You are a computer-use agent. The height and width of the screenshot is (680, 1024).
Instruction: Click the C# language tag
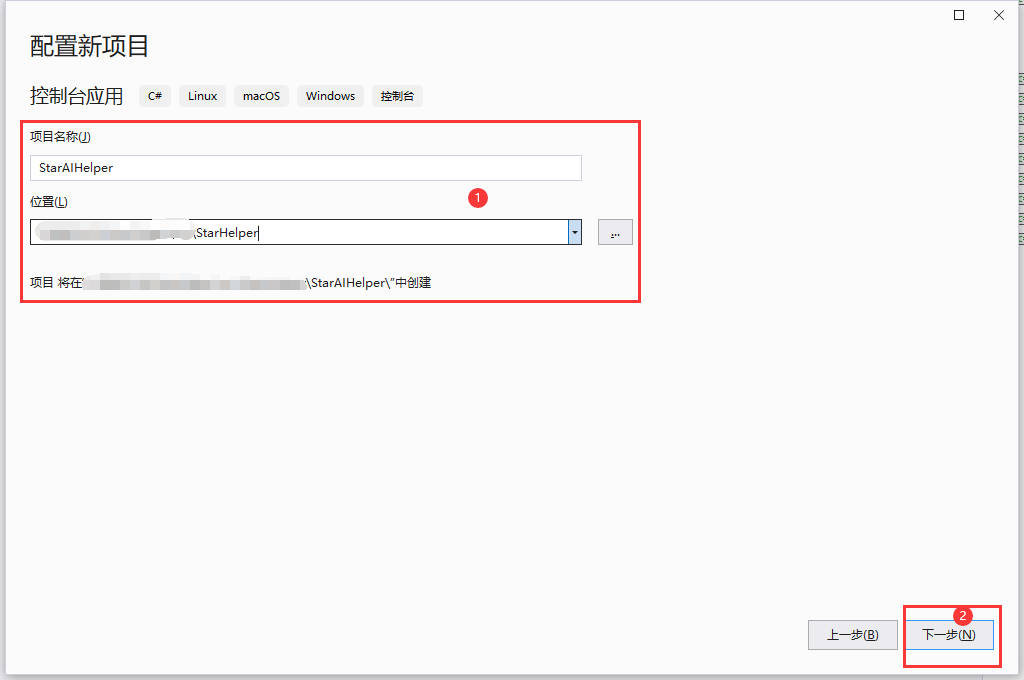(x=155, y=96)
